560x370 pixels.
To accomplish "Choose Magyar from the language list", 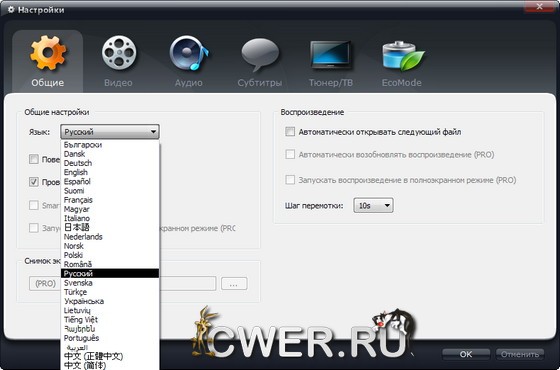I will click(x=110, y=209).
